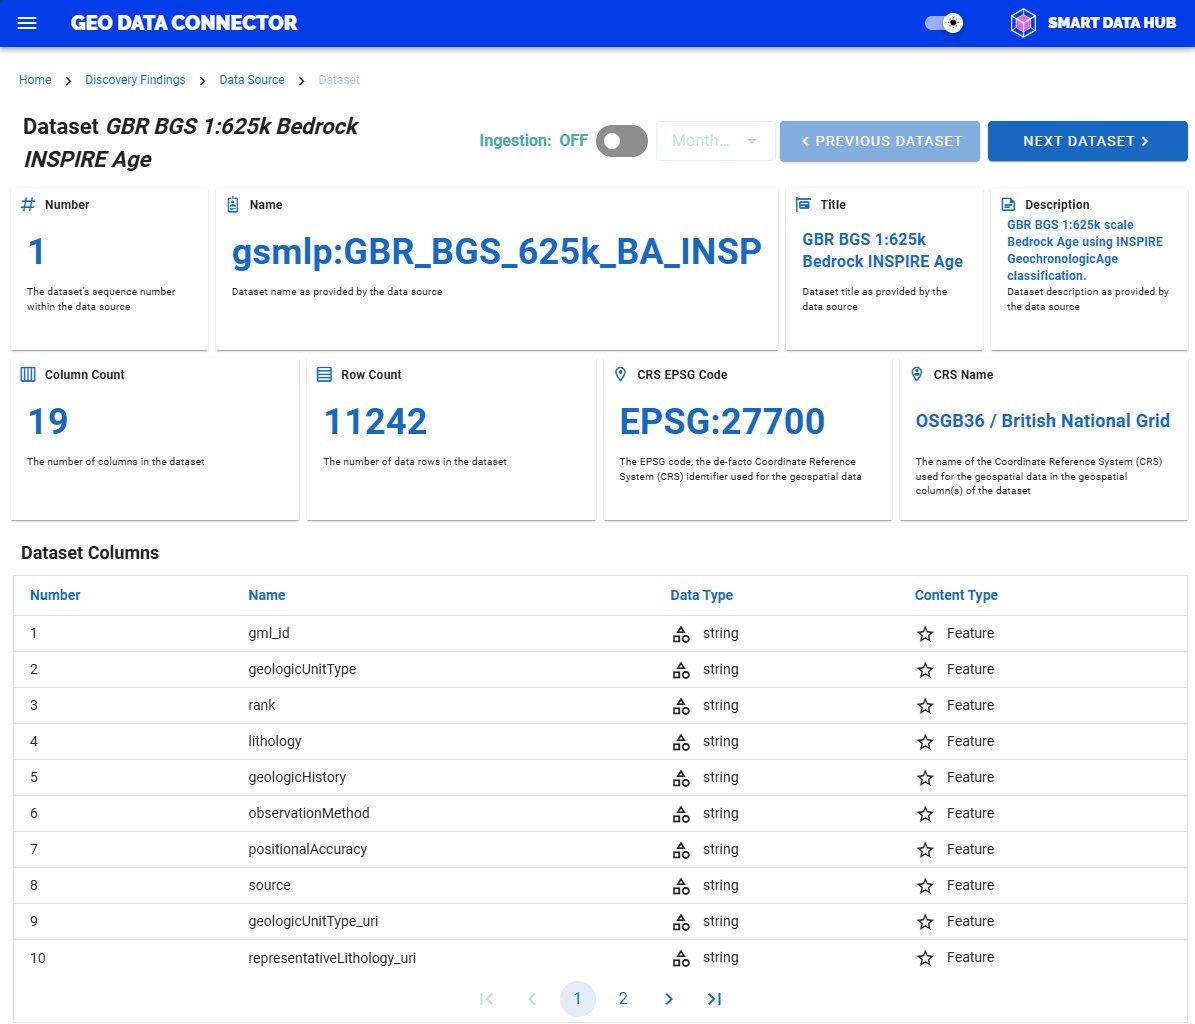Click the star icon for gml_id row

[925, 634]
